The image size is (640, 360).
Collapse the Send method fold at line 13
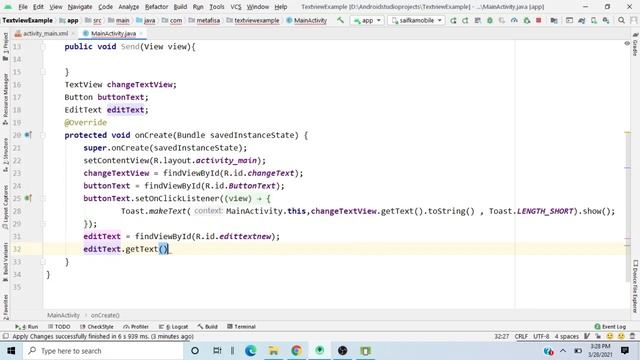43,47
